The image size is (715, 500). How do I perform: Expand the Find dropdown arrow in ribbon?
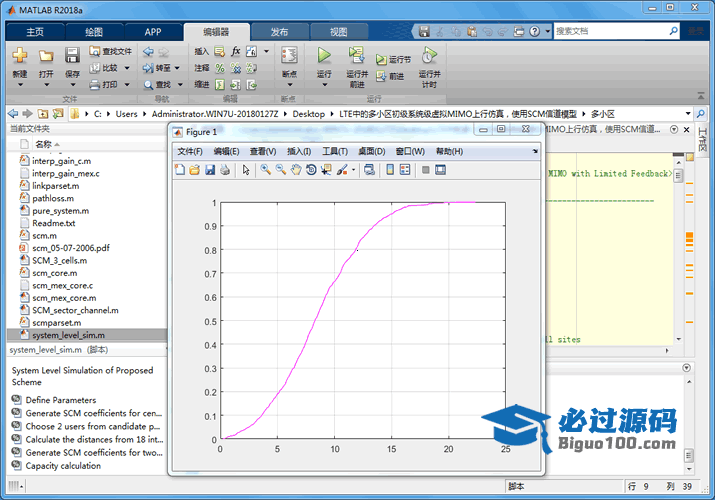pos(180,85)
